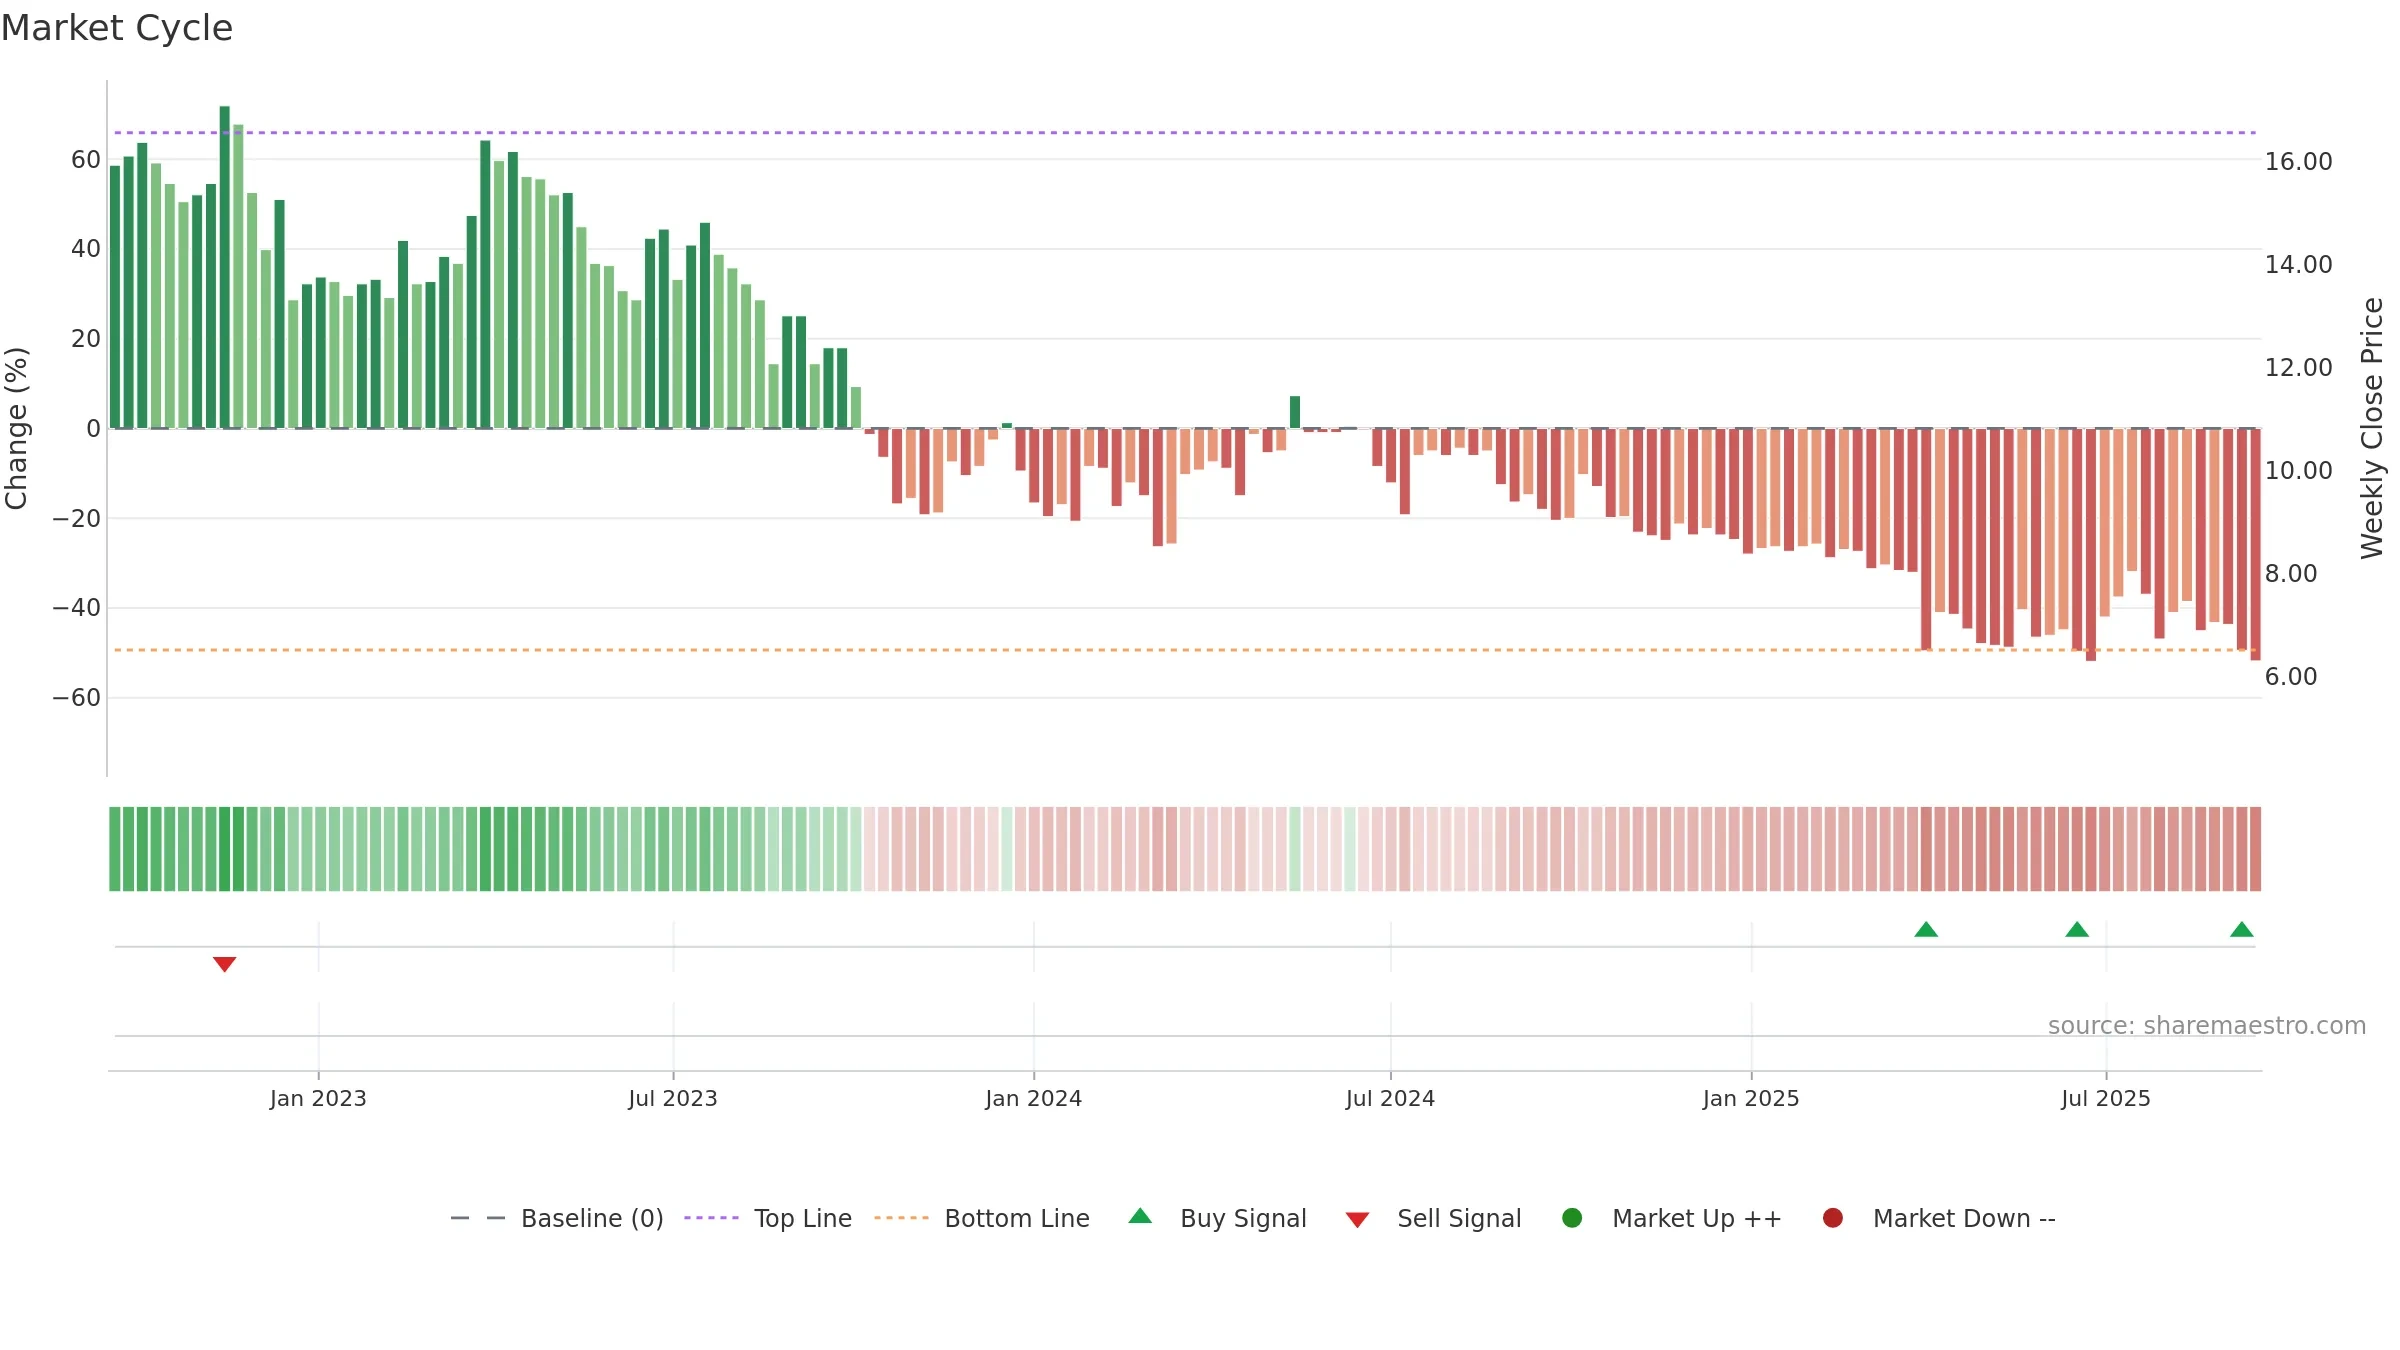Click the Jul 2023 axis label
2400x1350 pixels.
click(673, 1099)
